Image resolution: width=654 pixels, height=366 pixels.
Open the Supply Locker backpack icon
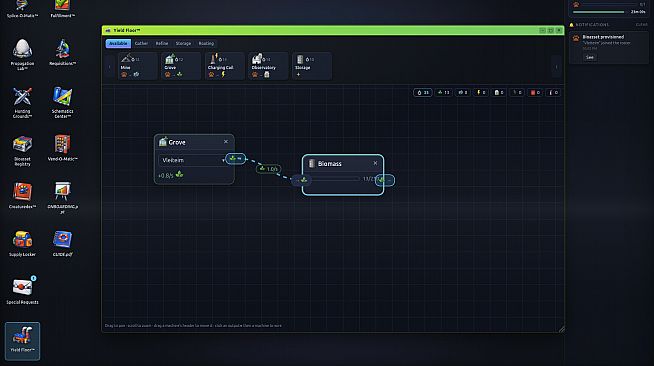tap(22, 243)
